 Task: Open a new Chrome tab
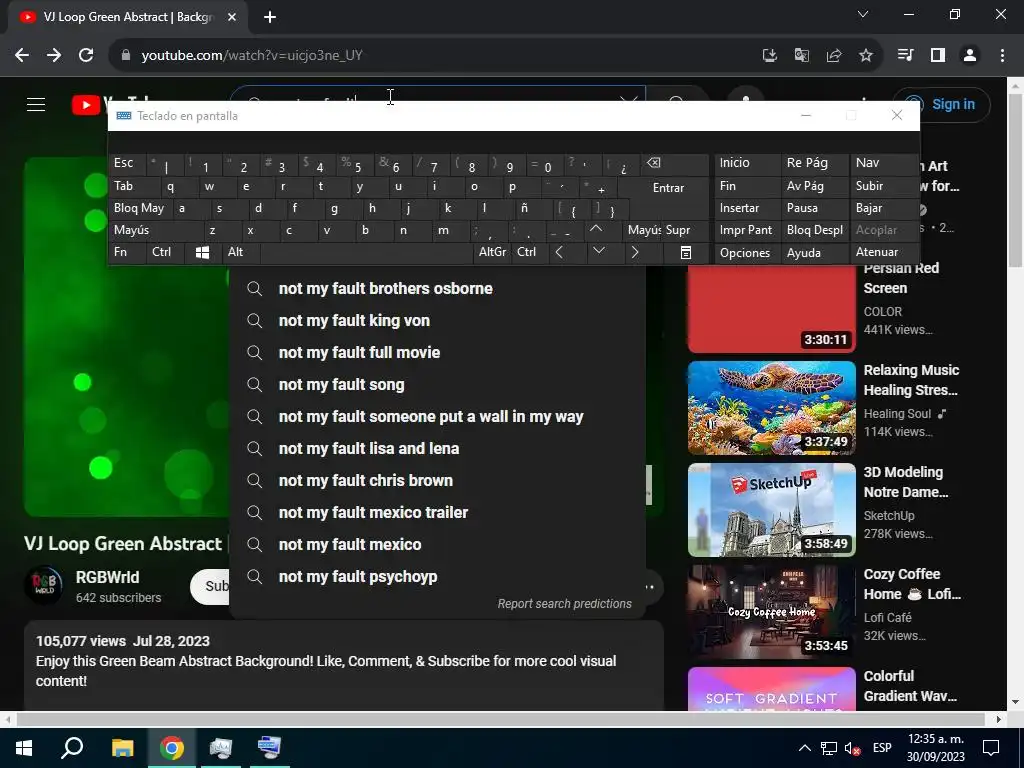pyautogui.click(x=270, y=18)
